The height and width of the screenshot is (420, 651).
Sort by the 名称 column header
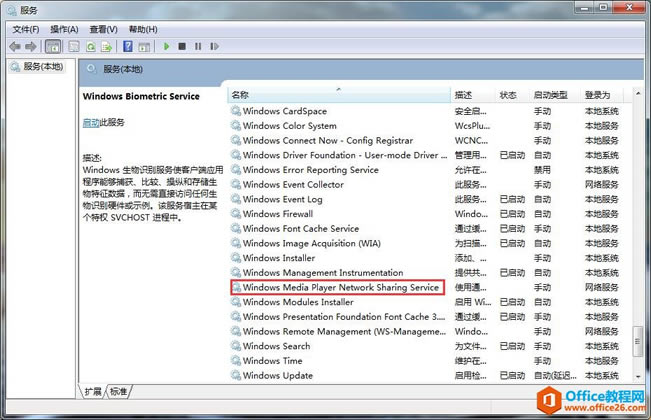[x=339, y=95]
